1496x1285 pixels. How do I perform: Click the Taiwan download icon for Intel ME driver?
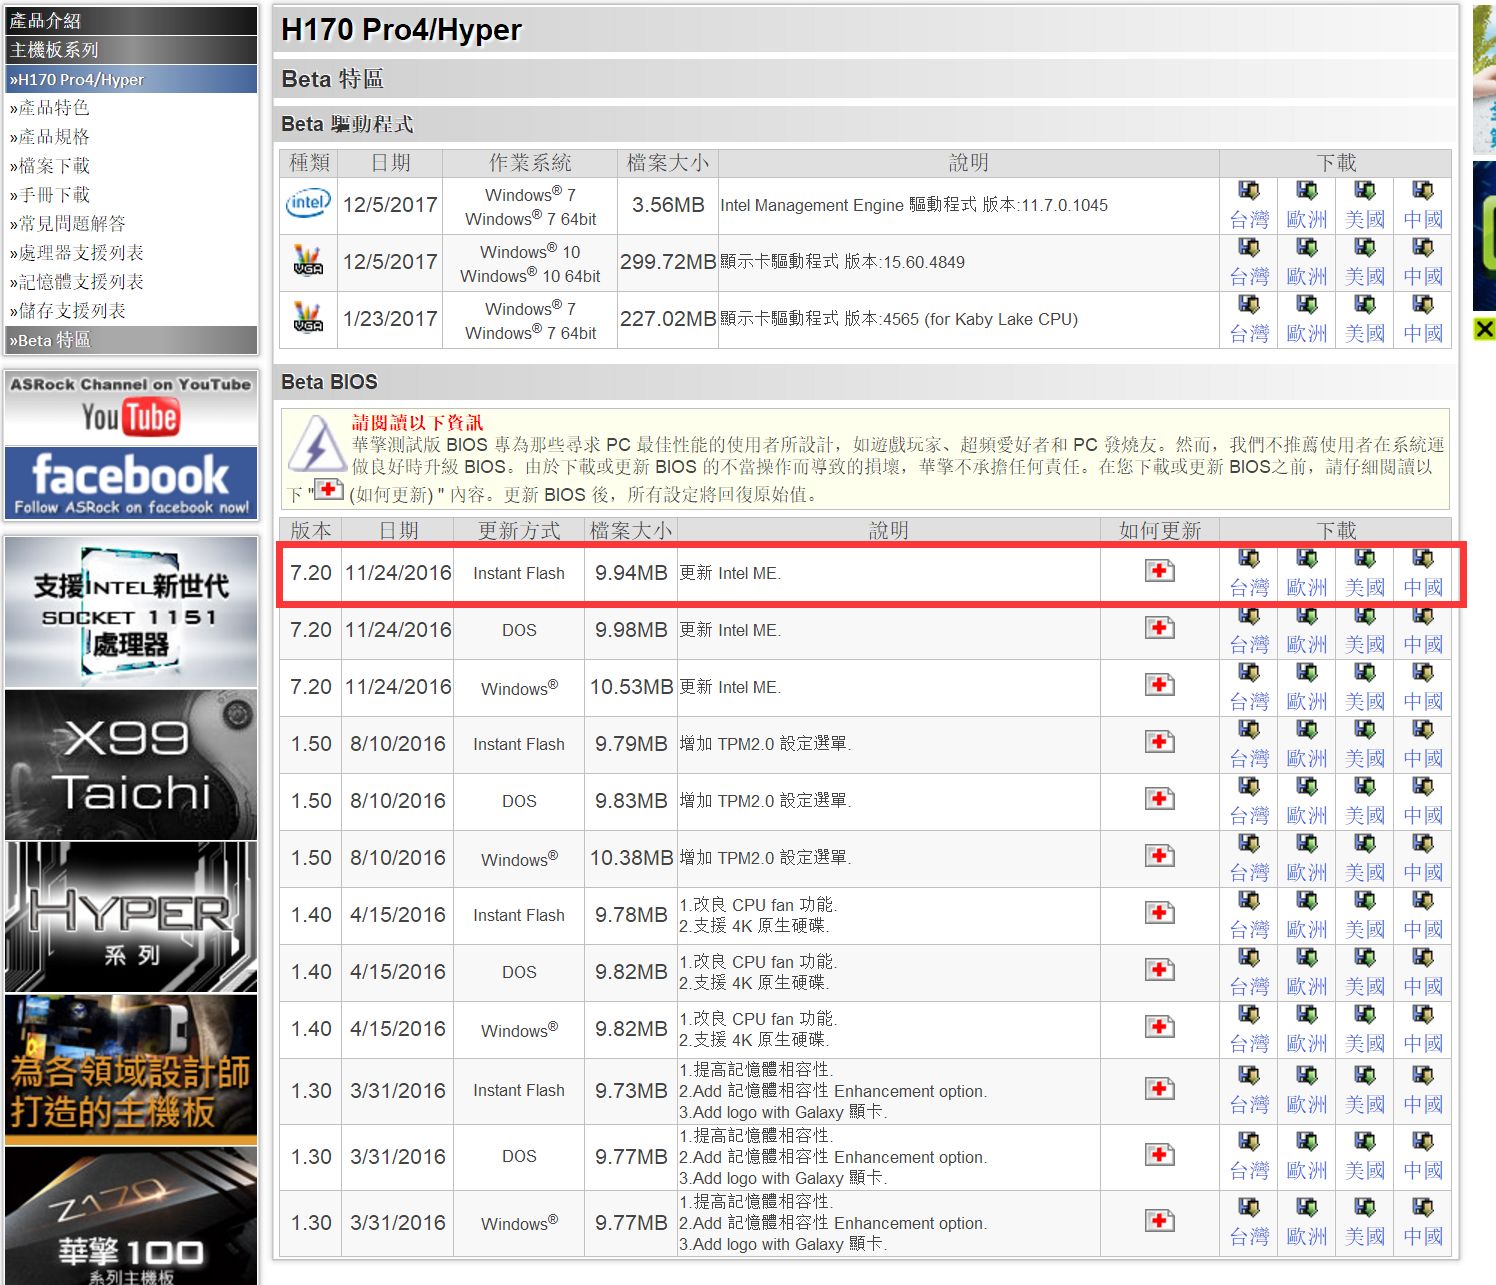1249,191
